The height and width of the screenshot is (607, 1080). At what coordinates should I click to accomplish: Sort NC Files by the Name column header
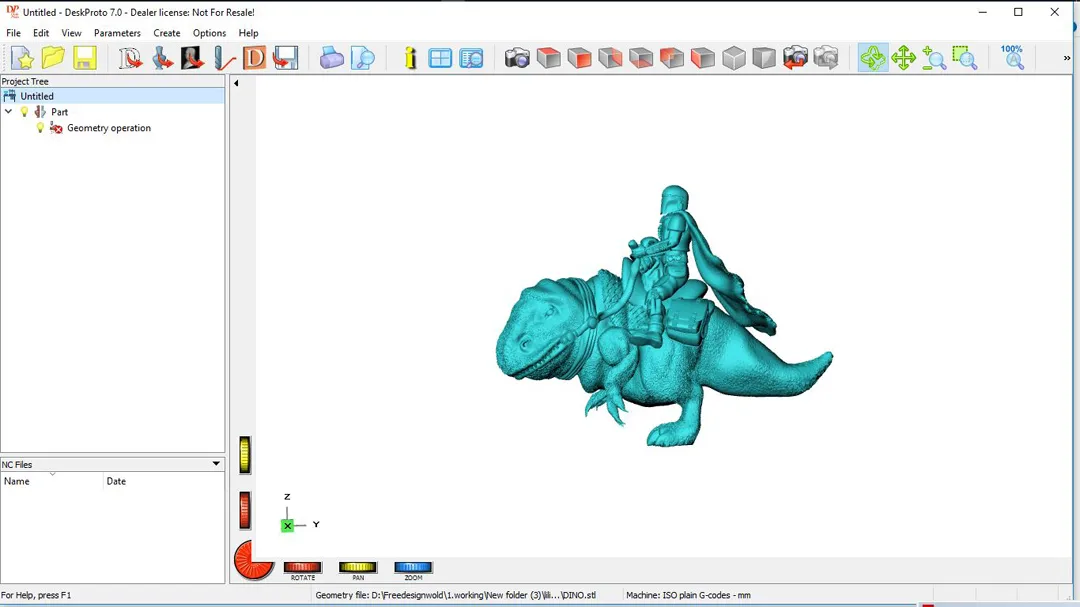(x=52, y=481)
